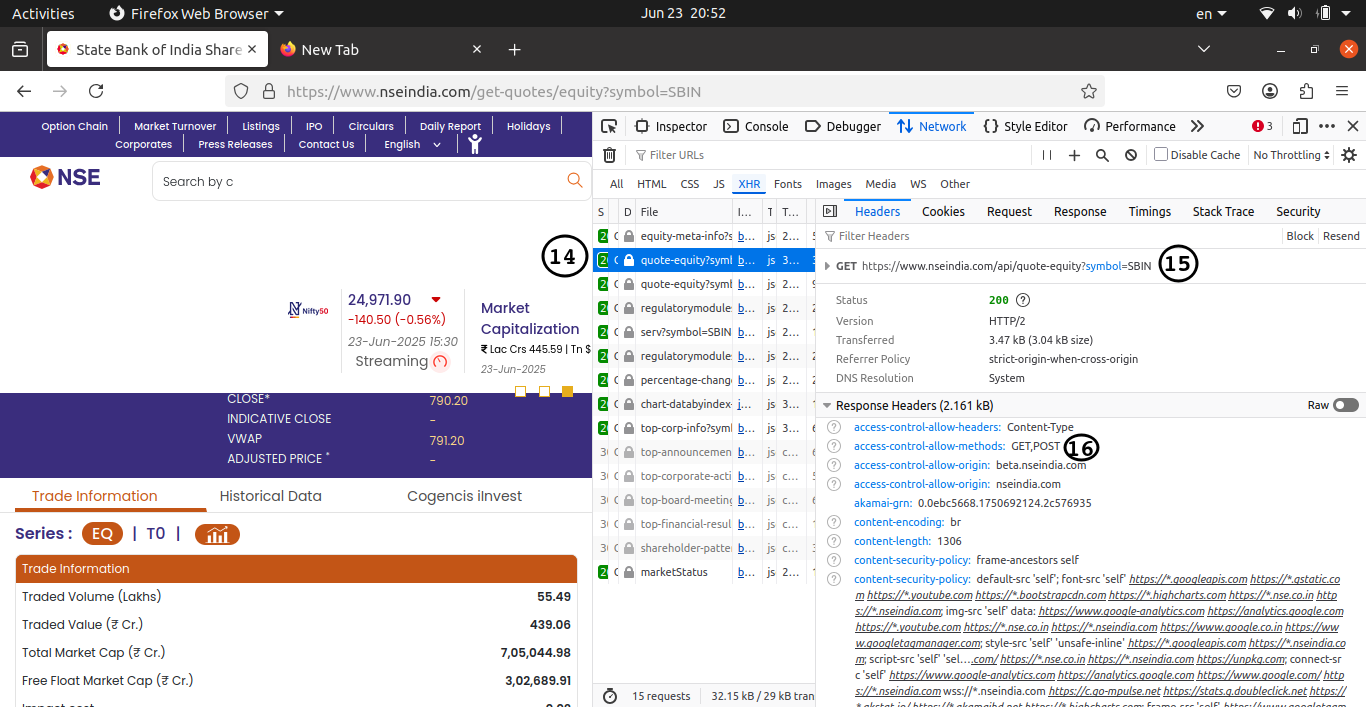This screenshot has width=1366, height=707.
Task: Show more DevTools tools chevron
Action: (x=1197, y=126)
